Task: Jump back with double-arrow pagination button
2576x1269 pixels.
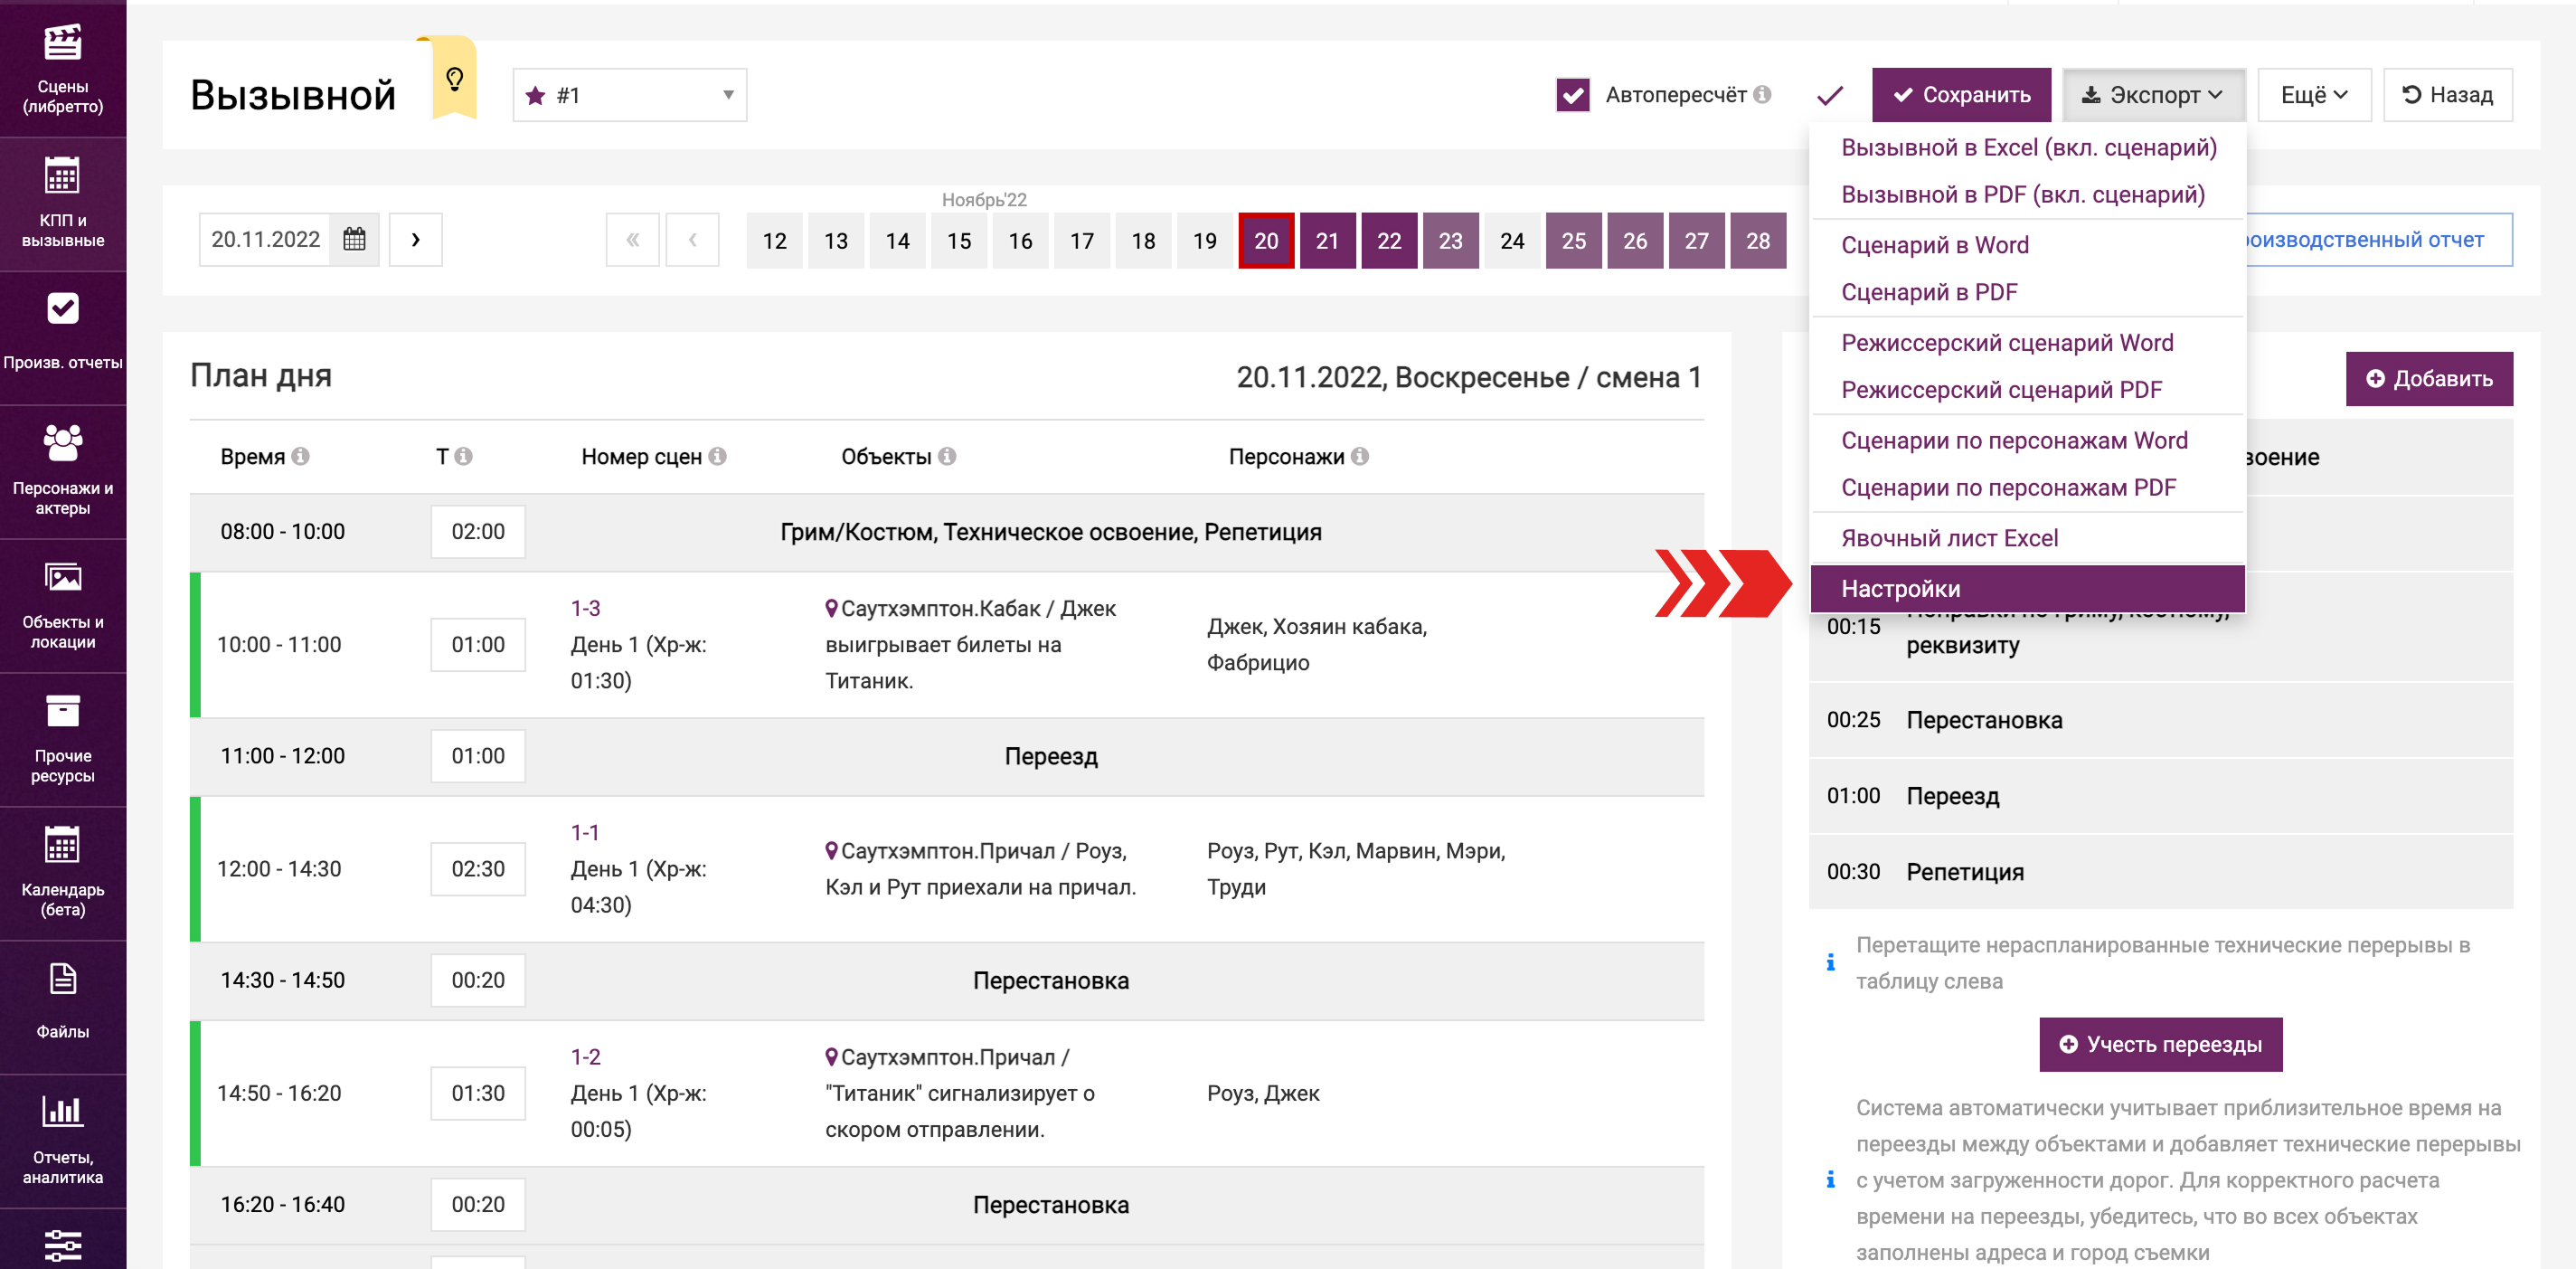Action: (x=633, y=240)
